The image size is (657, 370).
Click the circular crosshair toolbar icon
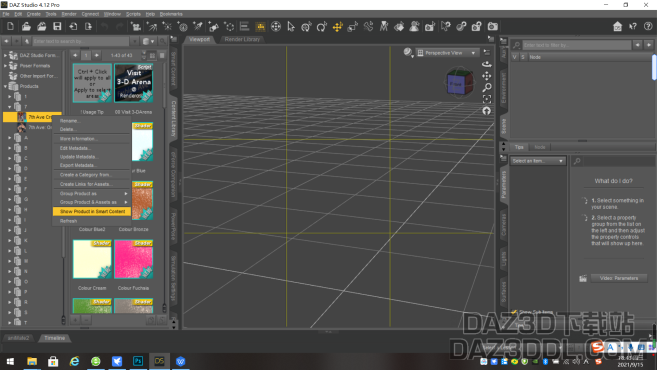(276, 27)
